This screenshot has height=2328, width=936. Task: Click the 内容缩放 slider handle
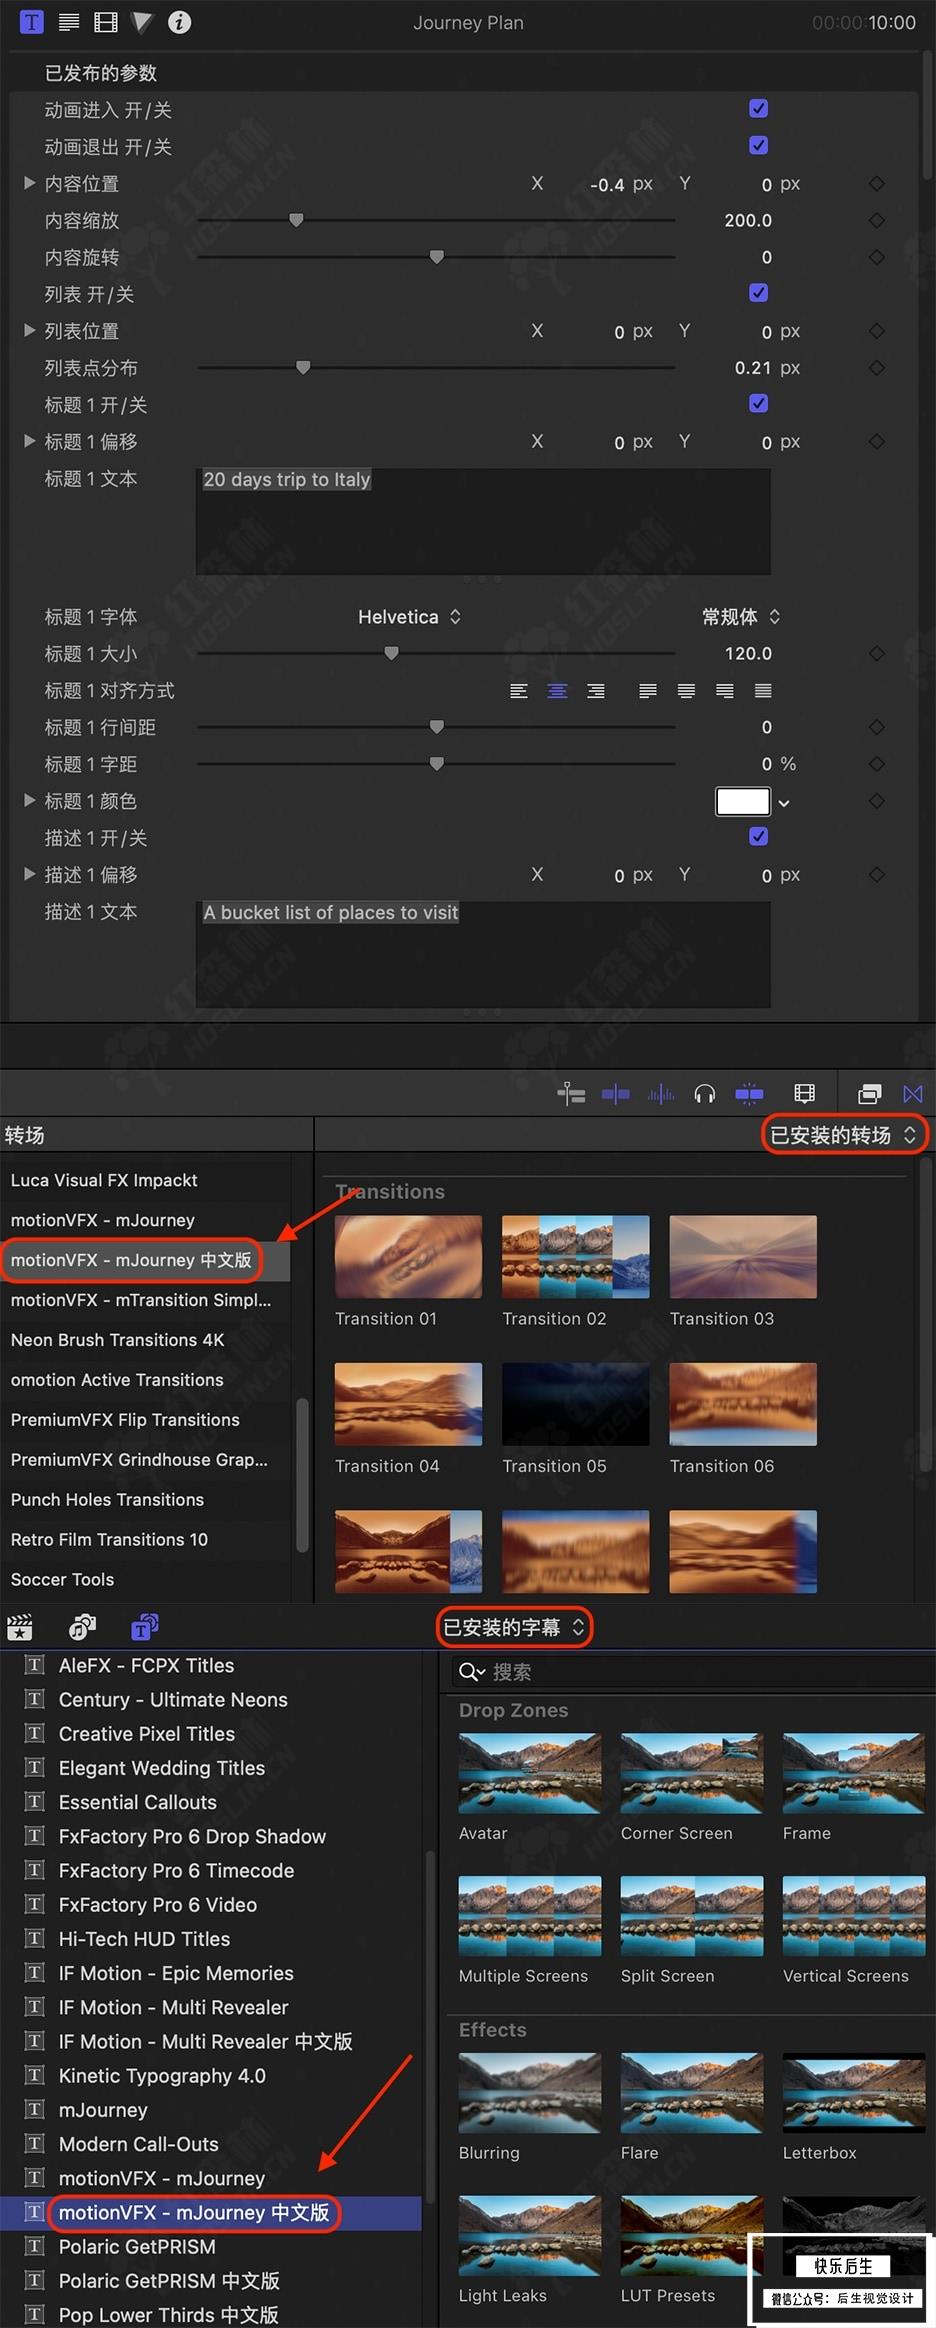(x=296, y=220)
